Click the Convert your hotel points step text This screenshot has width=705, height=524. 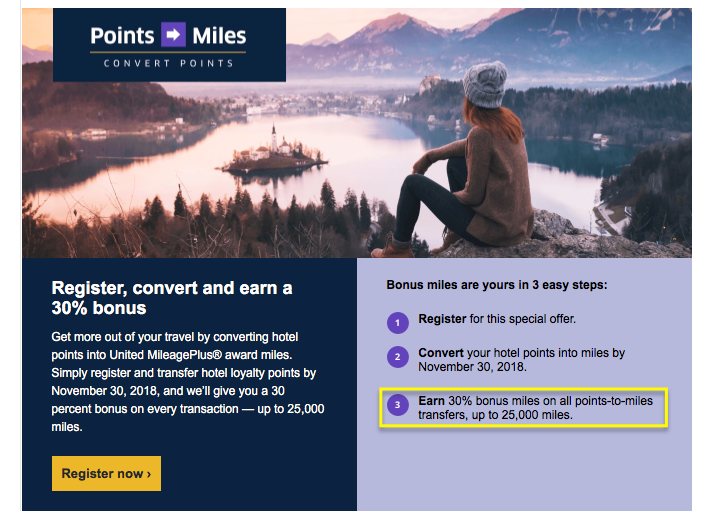tap(522, 359)
